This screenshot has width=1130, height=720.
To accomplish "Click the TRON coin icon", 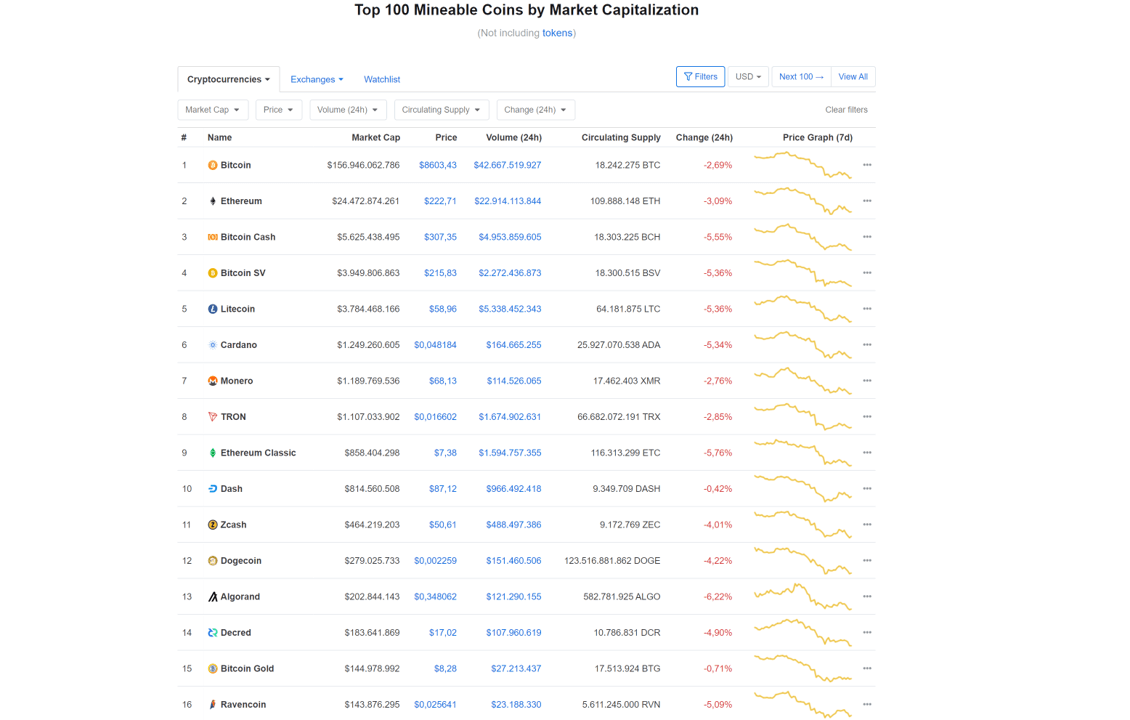I will (213, 417).
